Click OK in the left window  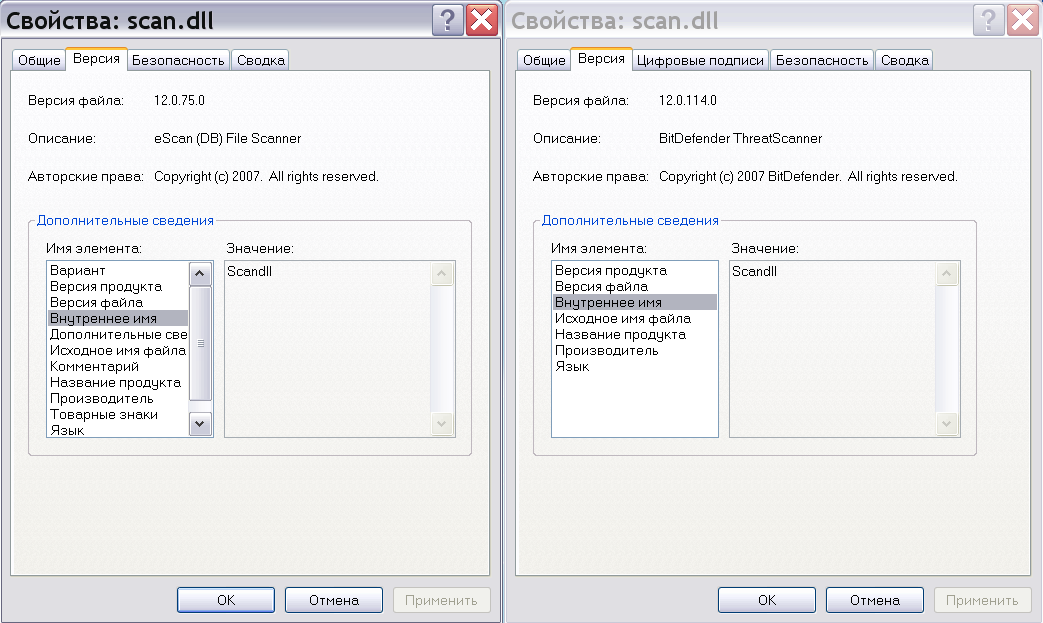(226, 600)
